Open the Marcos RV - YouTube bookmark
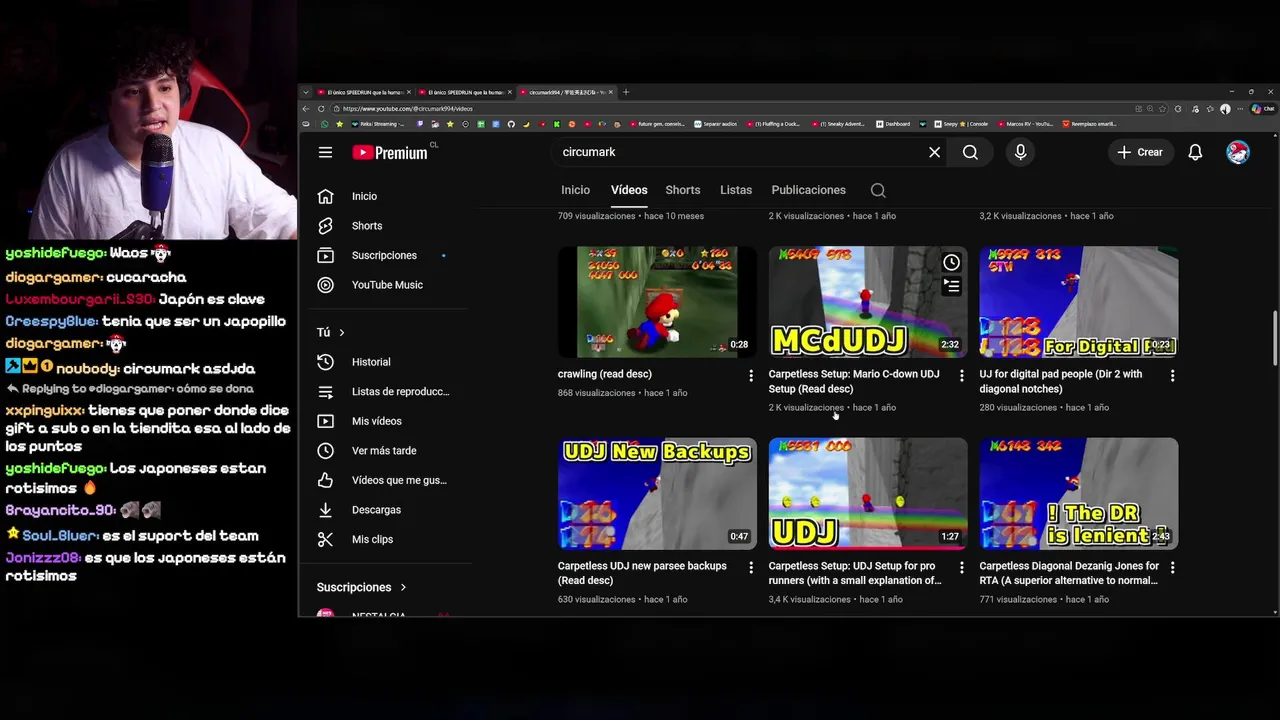Viewport: 1280px width, 720px height. [x=1025, y=124]
